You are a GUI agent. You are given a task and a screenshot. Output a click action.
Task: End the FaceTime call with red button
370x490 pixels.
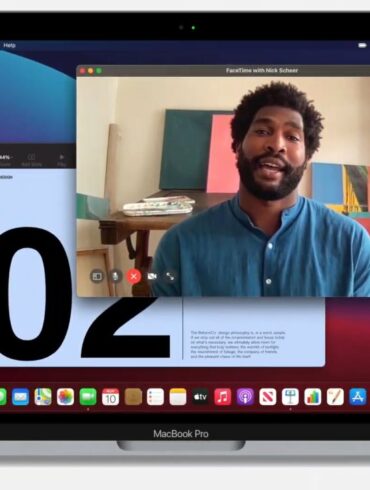pos(134,276)
